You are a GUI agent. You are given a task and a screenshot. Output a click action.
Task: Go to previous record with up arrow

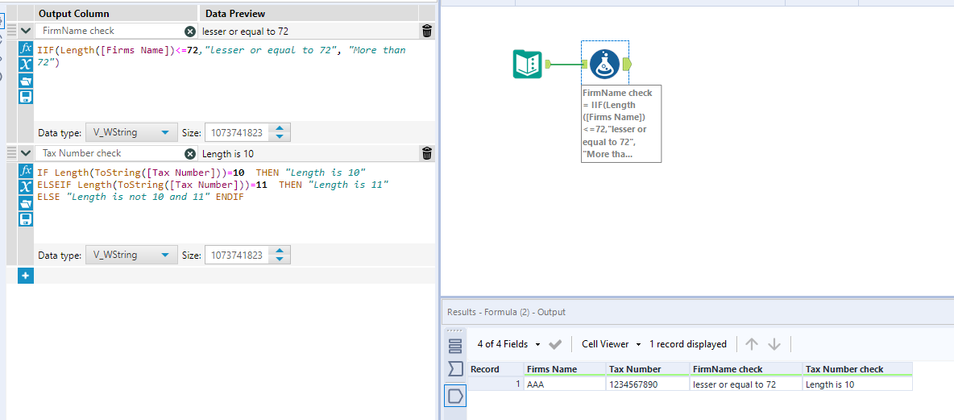(752, 344)
